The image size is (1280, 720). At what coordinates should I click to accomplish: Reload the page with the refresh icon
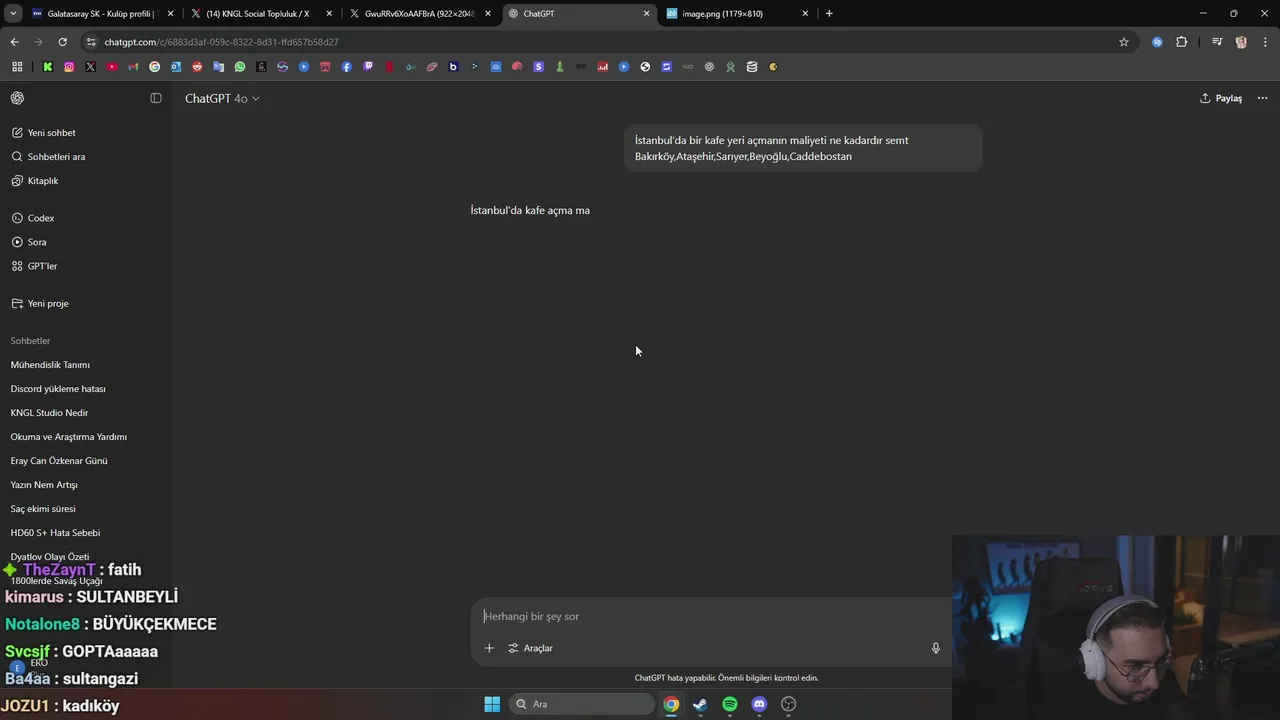(62, 42)
